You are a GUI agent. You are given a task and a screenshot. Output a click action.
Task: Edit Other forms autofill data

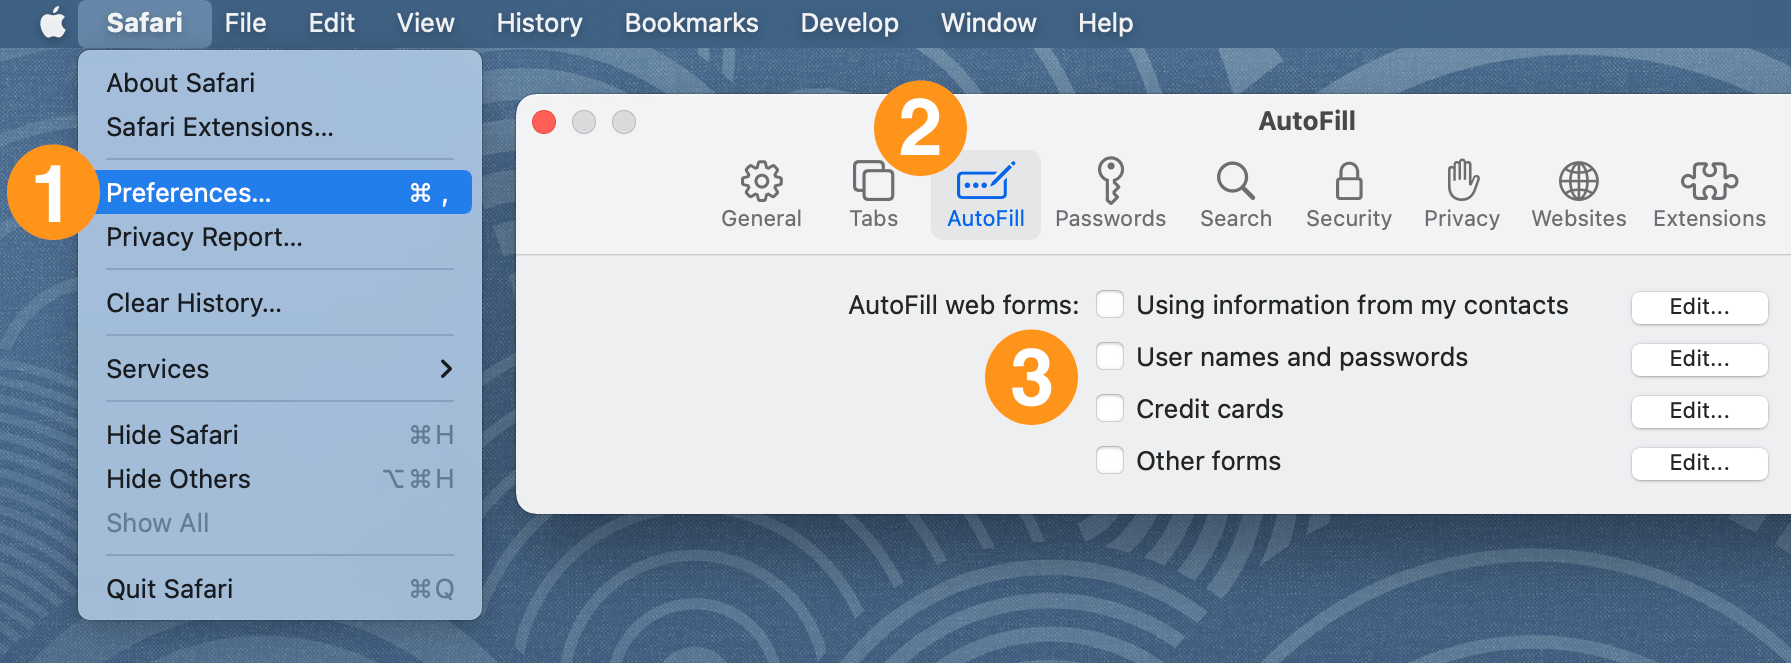pyautogui.click(x=1699, y=463)
